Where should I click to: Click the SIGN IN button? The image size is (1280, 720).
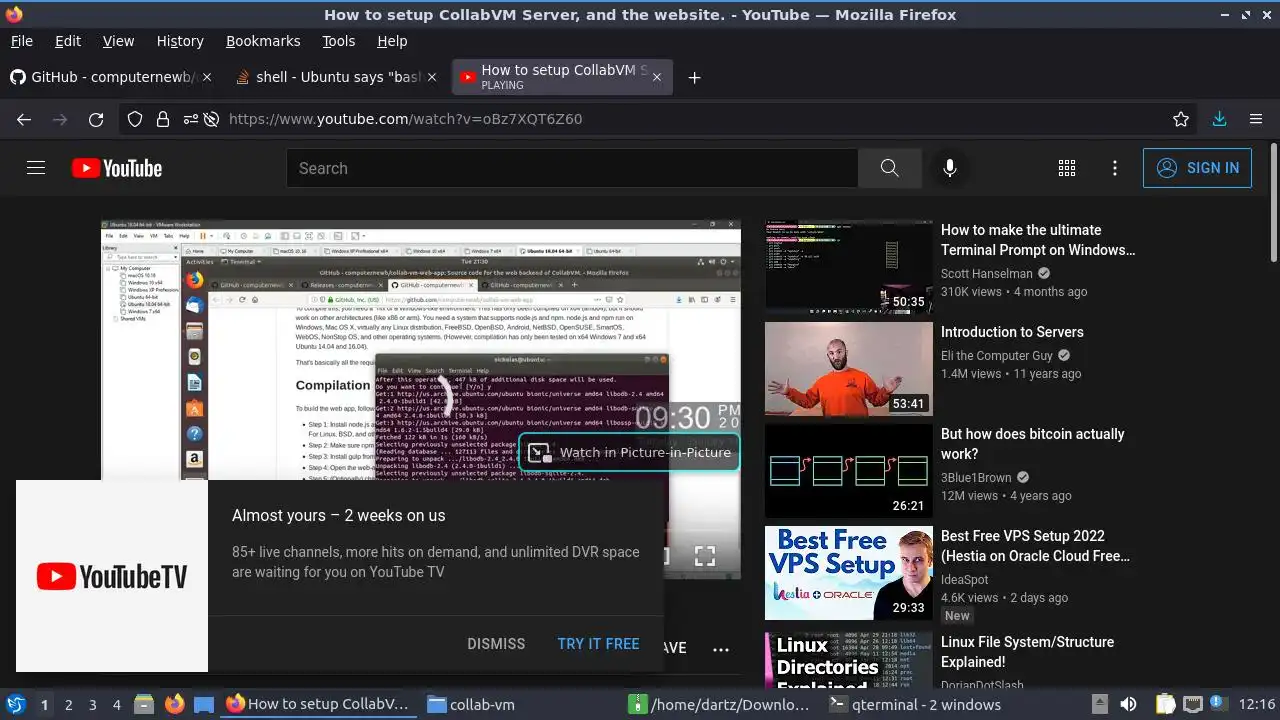click(1197, 168)
